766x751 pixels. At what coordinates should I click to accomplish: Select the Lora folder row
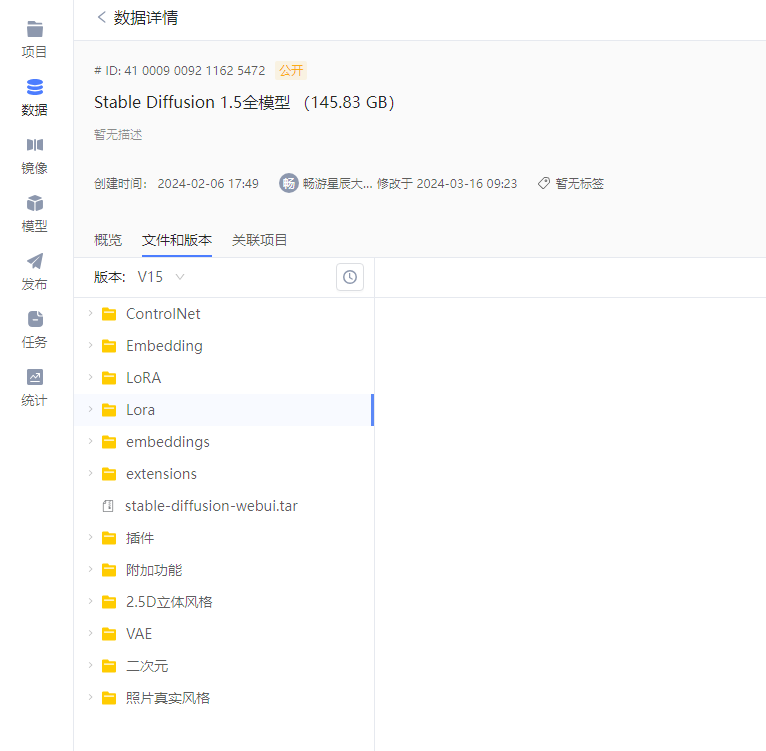click(x=224, y=410)
